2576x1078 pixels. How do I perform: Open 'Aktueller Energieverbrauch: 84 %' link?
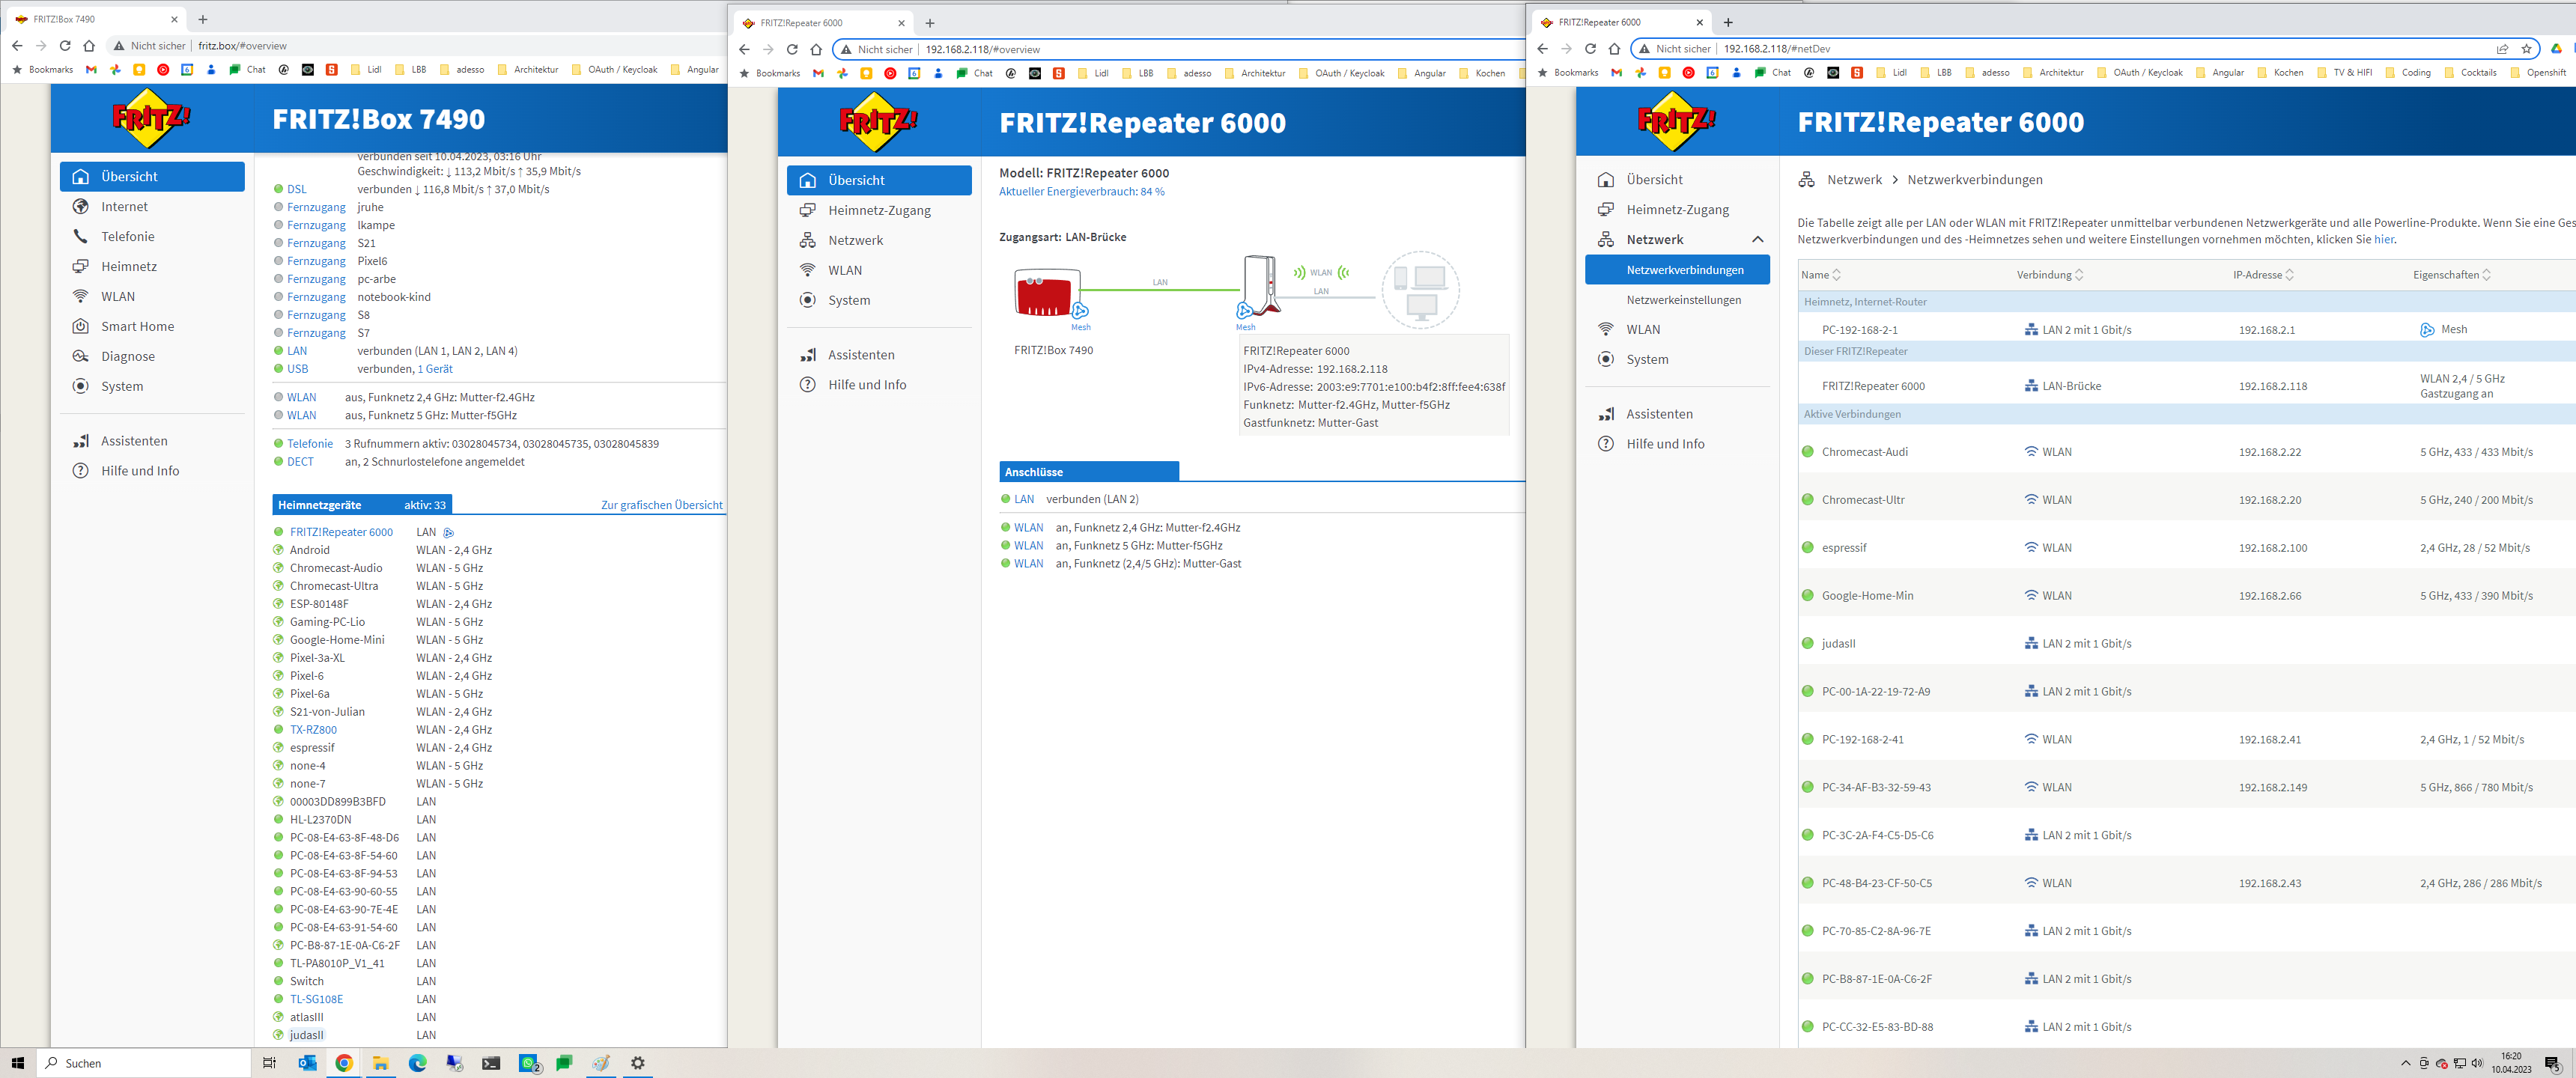pyautogui.click(x=1081, y=192)
